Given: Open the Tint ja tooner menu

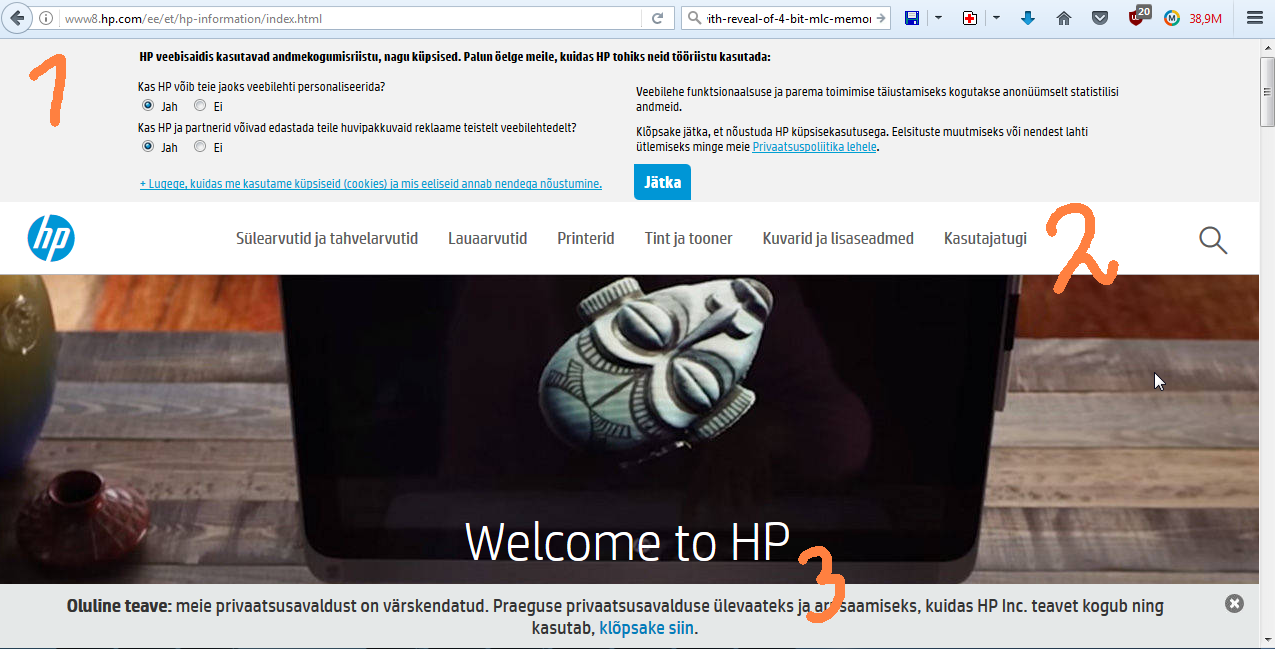Looking at the screenshot, I should point(689,238).
